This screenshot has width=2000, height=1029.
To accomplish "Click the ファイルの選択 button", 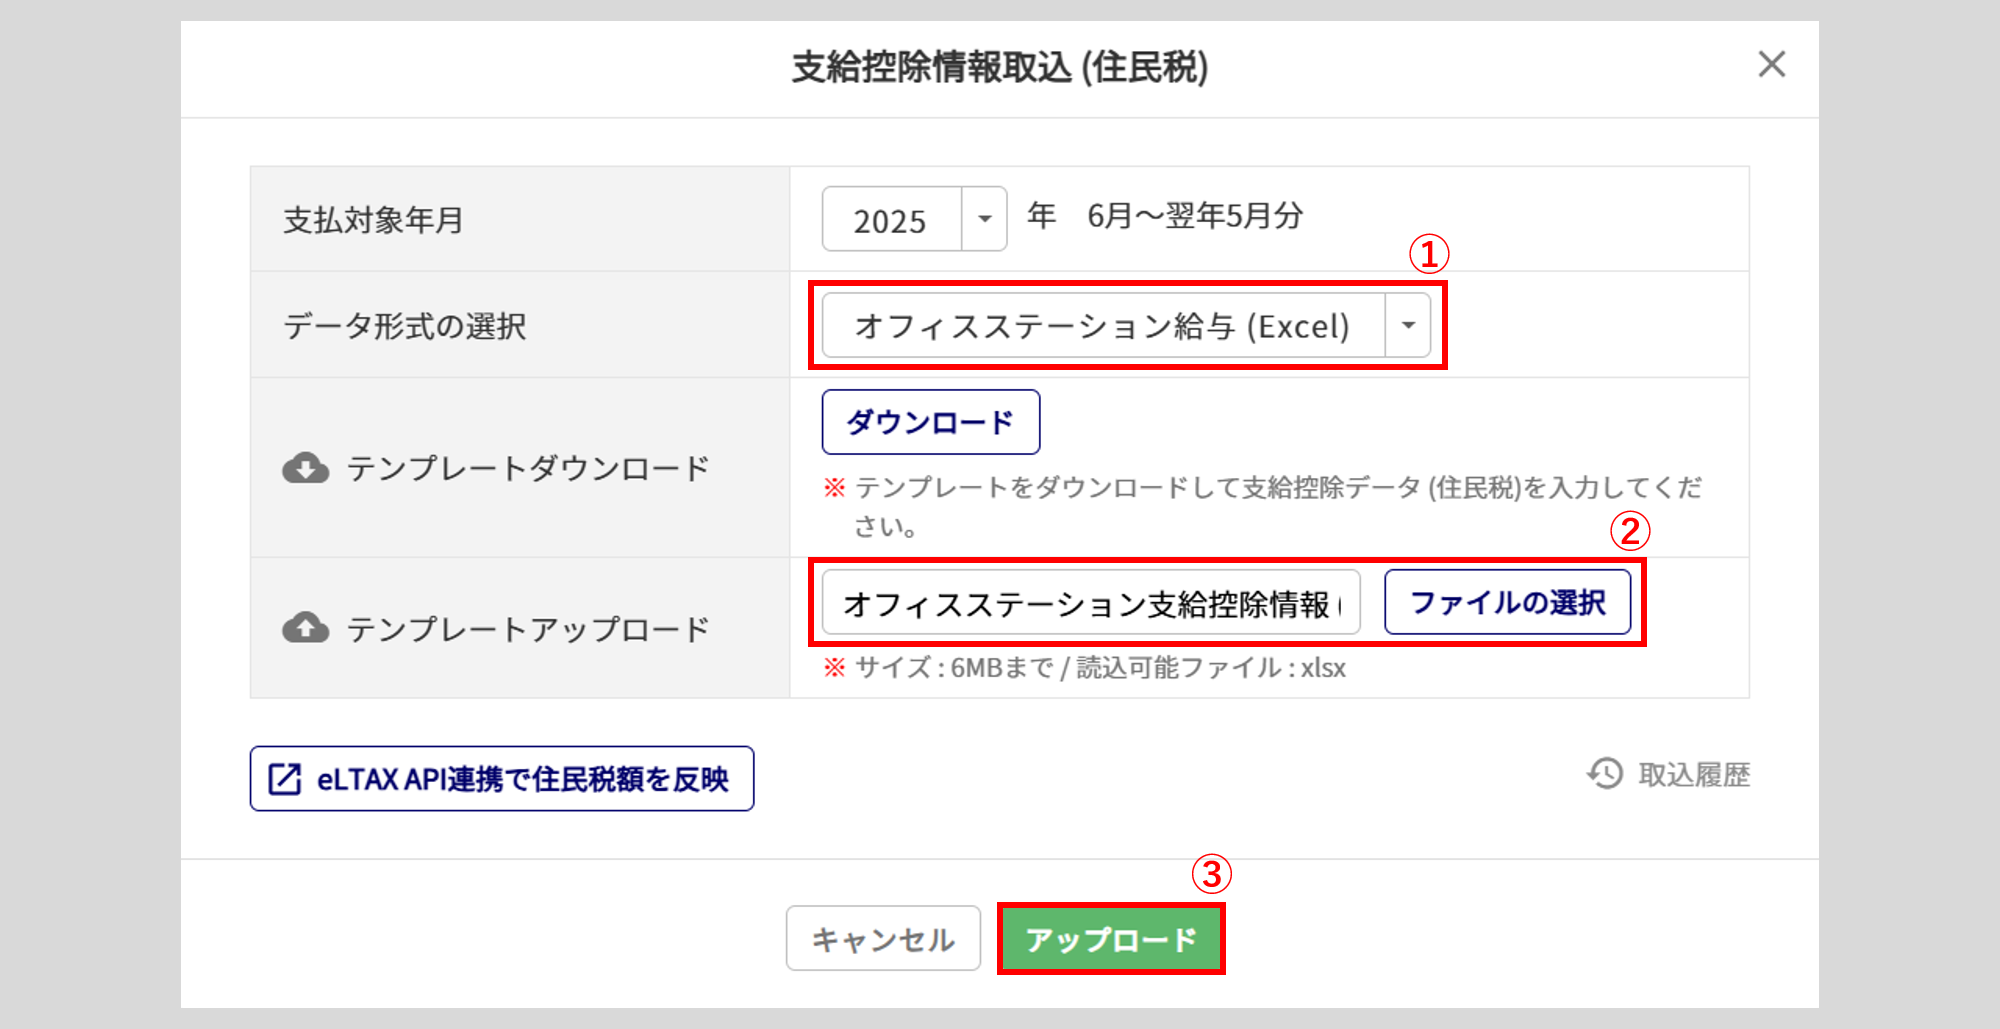I will [1507, 603].
